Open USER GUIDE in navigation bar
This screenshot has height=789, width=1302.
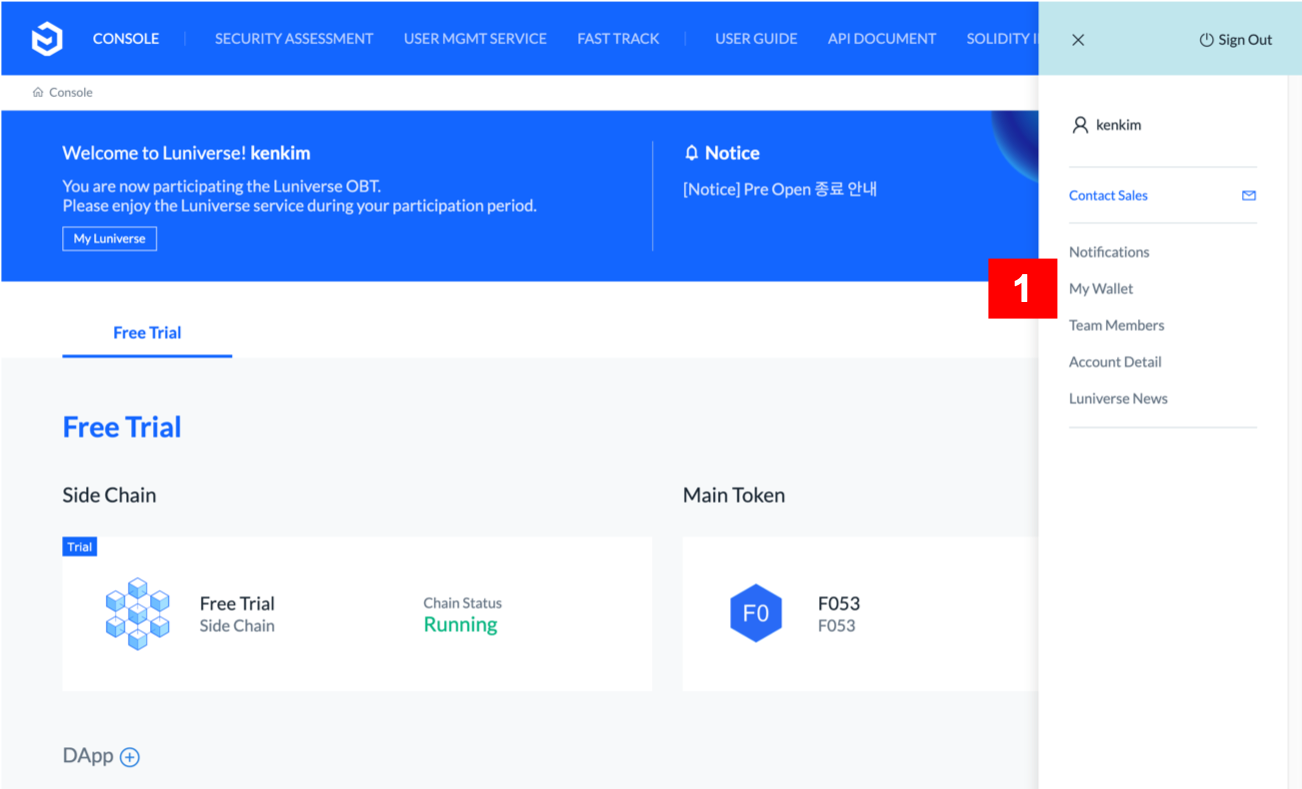tap(756, 39)
